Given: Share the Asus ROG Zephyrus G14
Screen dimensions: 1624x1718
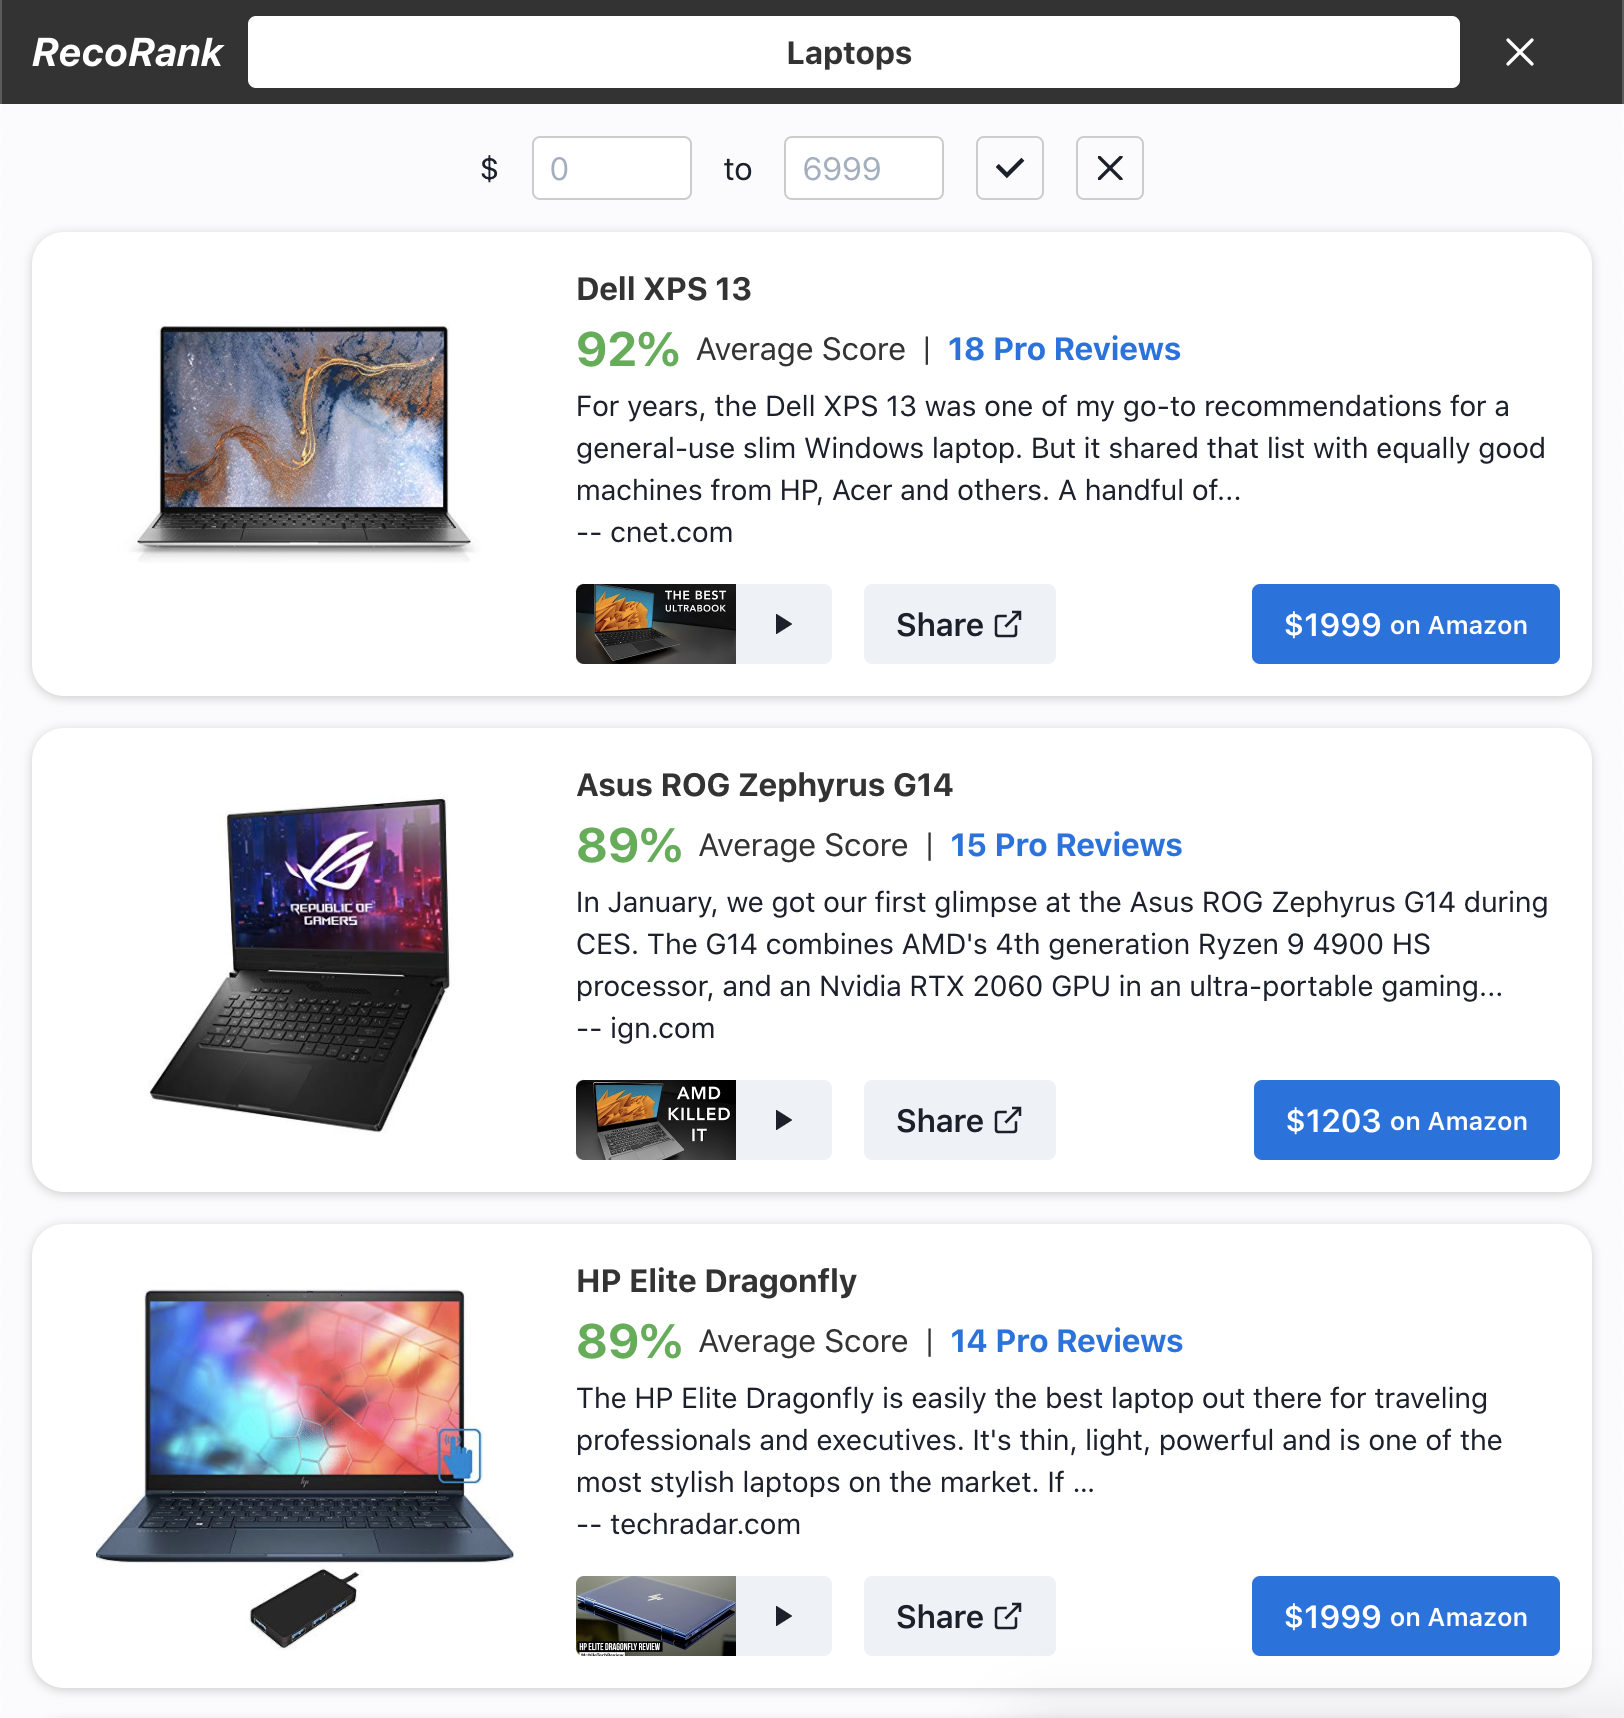Looking at the screenshot, I should pyautogui.click(x=960, y=1120).
